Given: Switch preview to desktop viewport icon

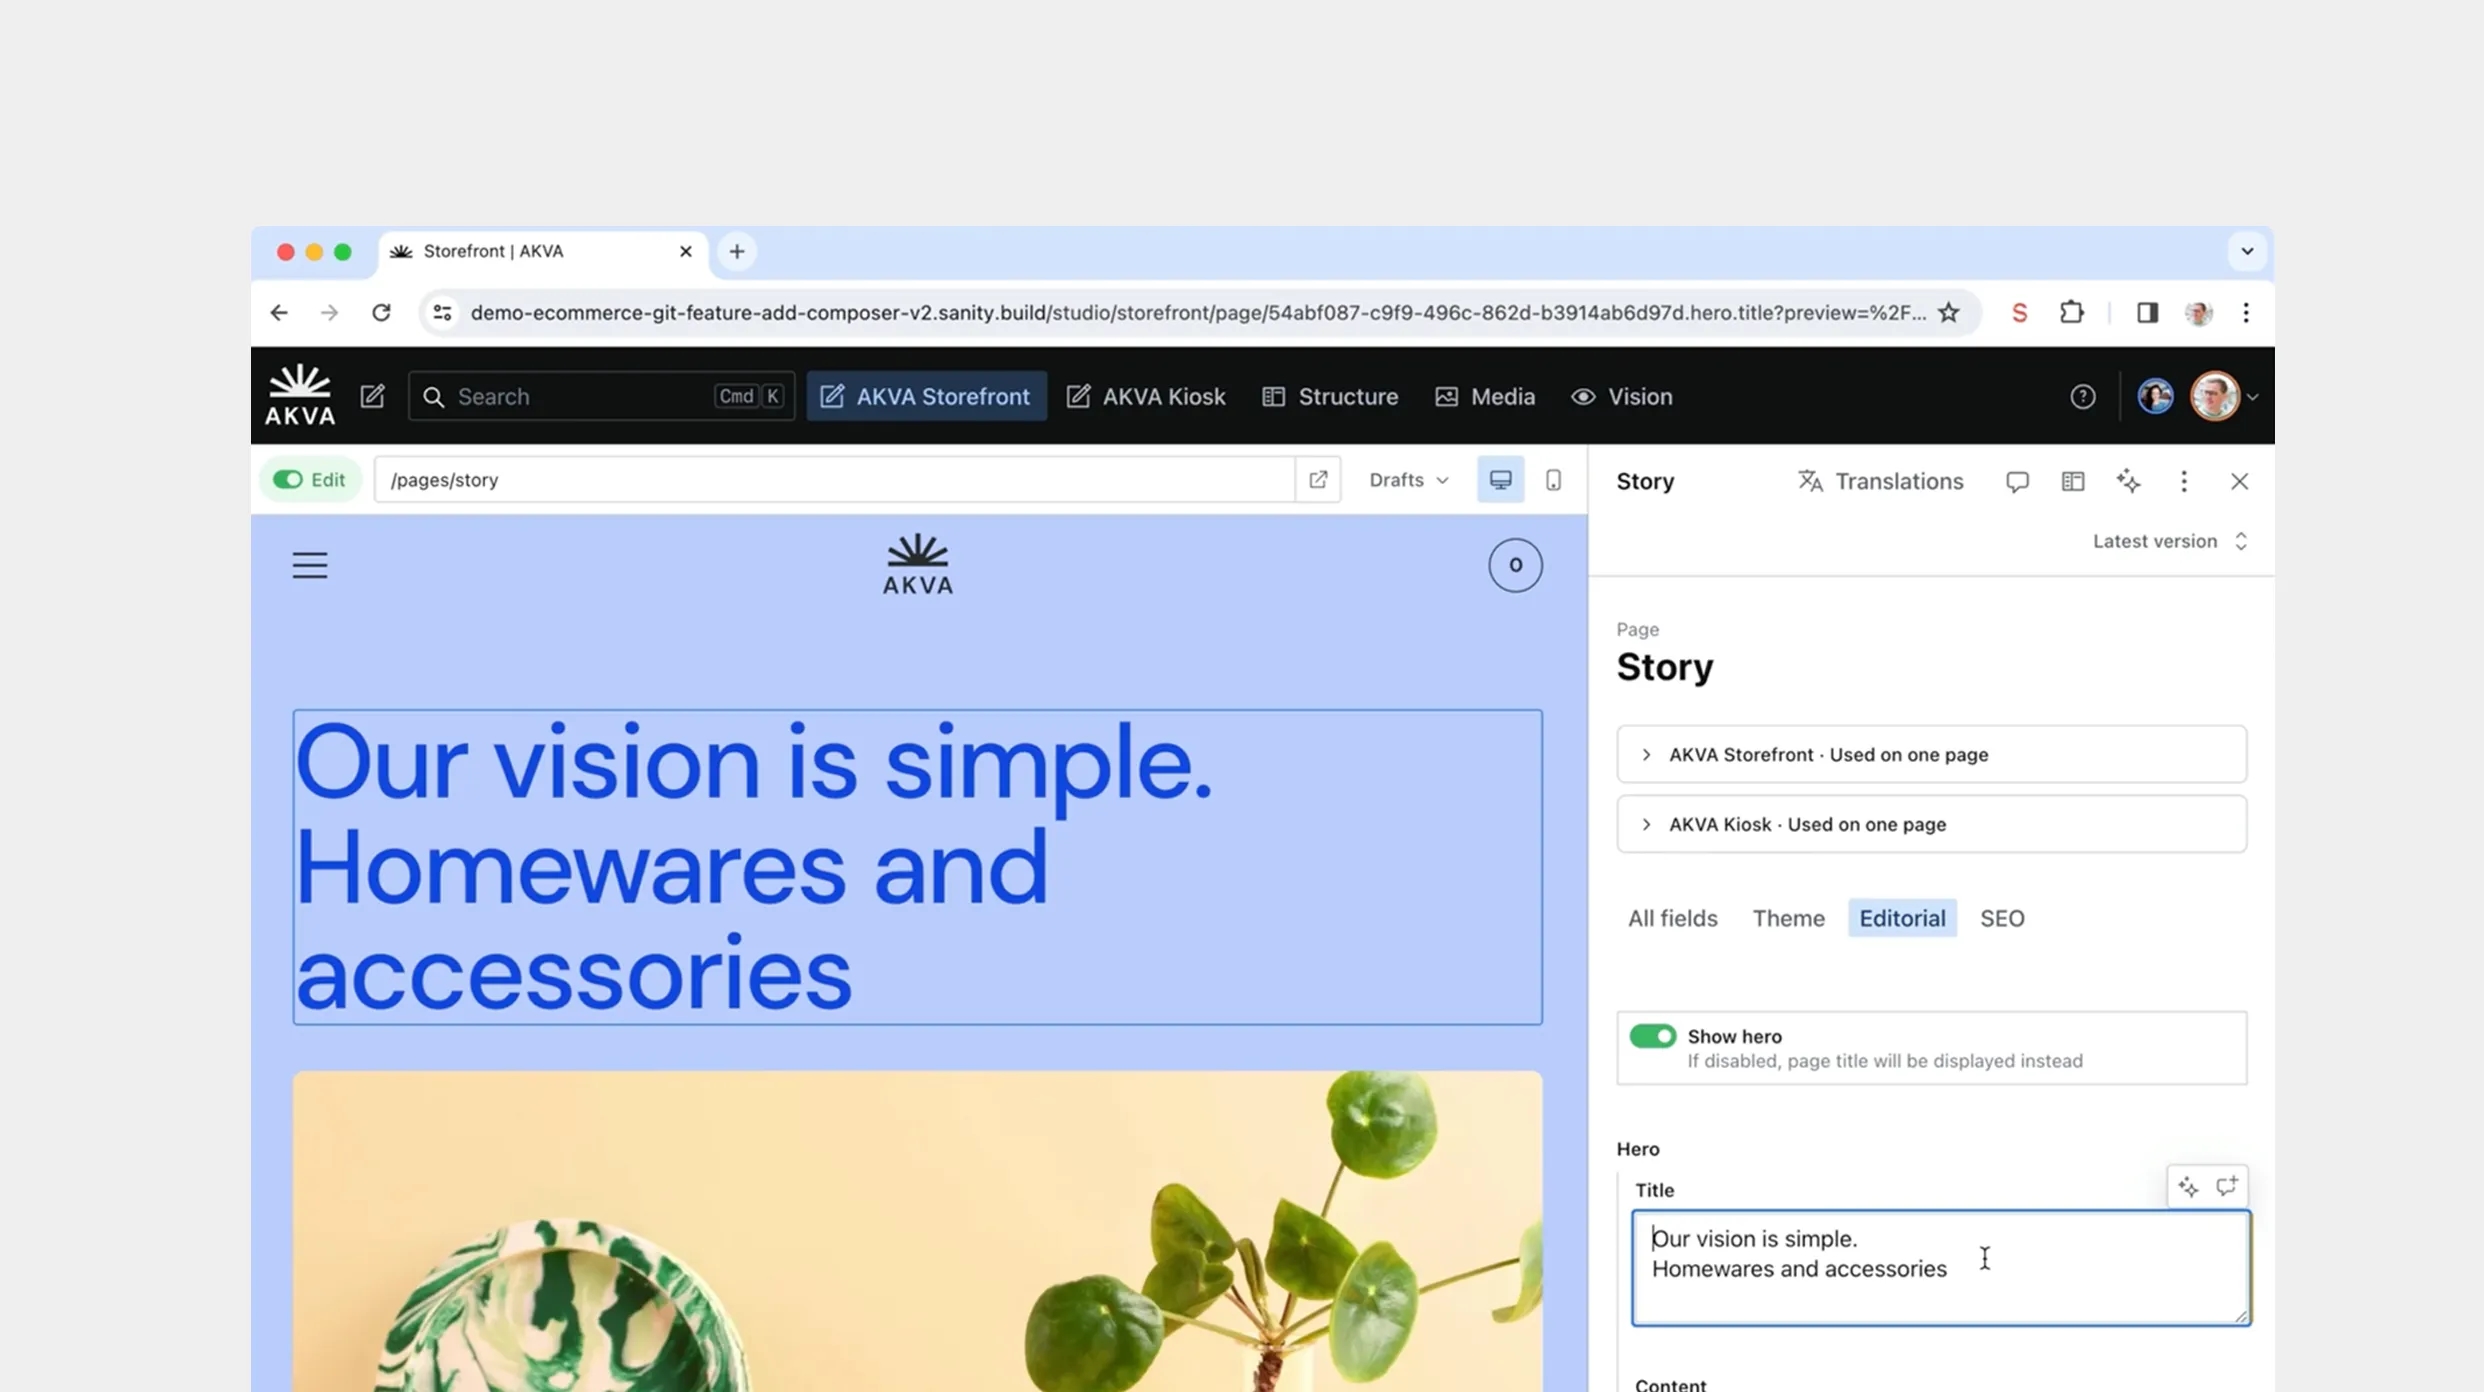Looking at the screenshot, I should tap(1500, 480).
